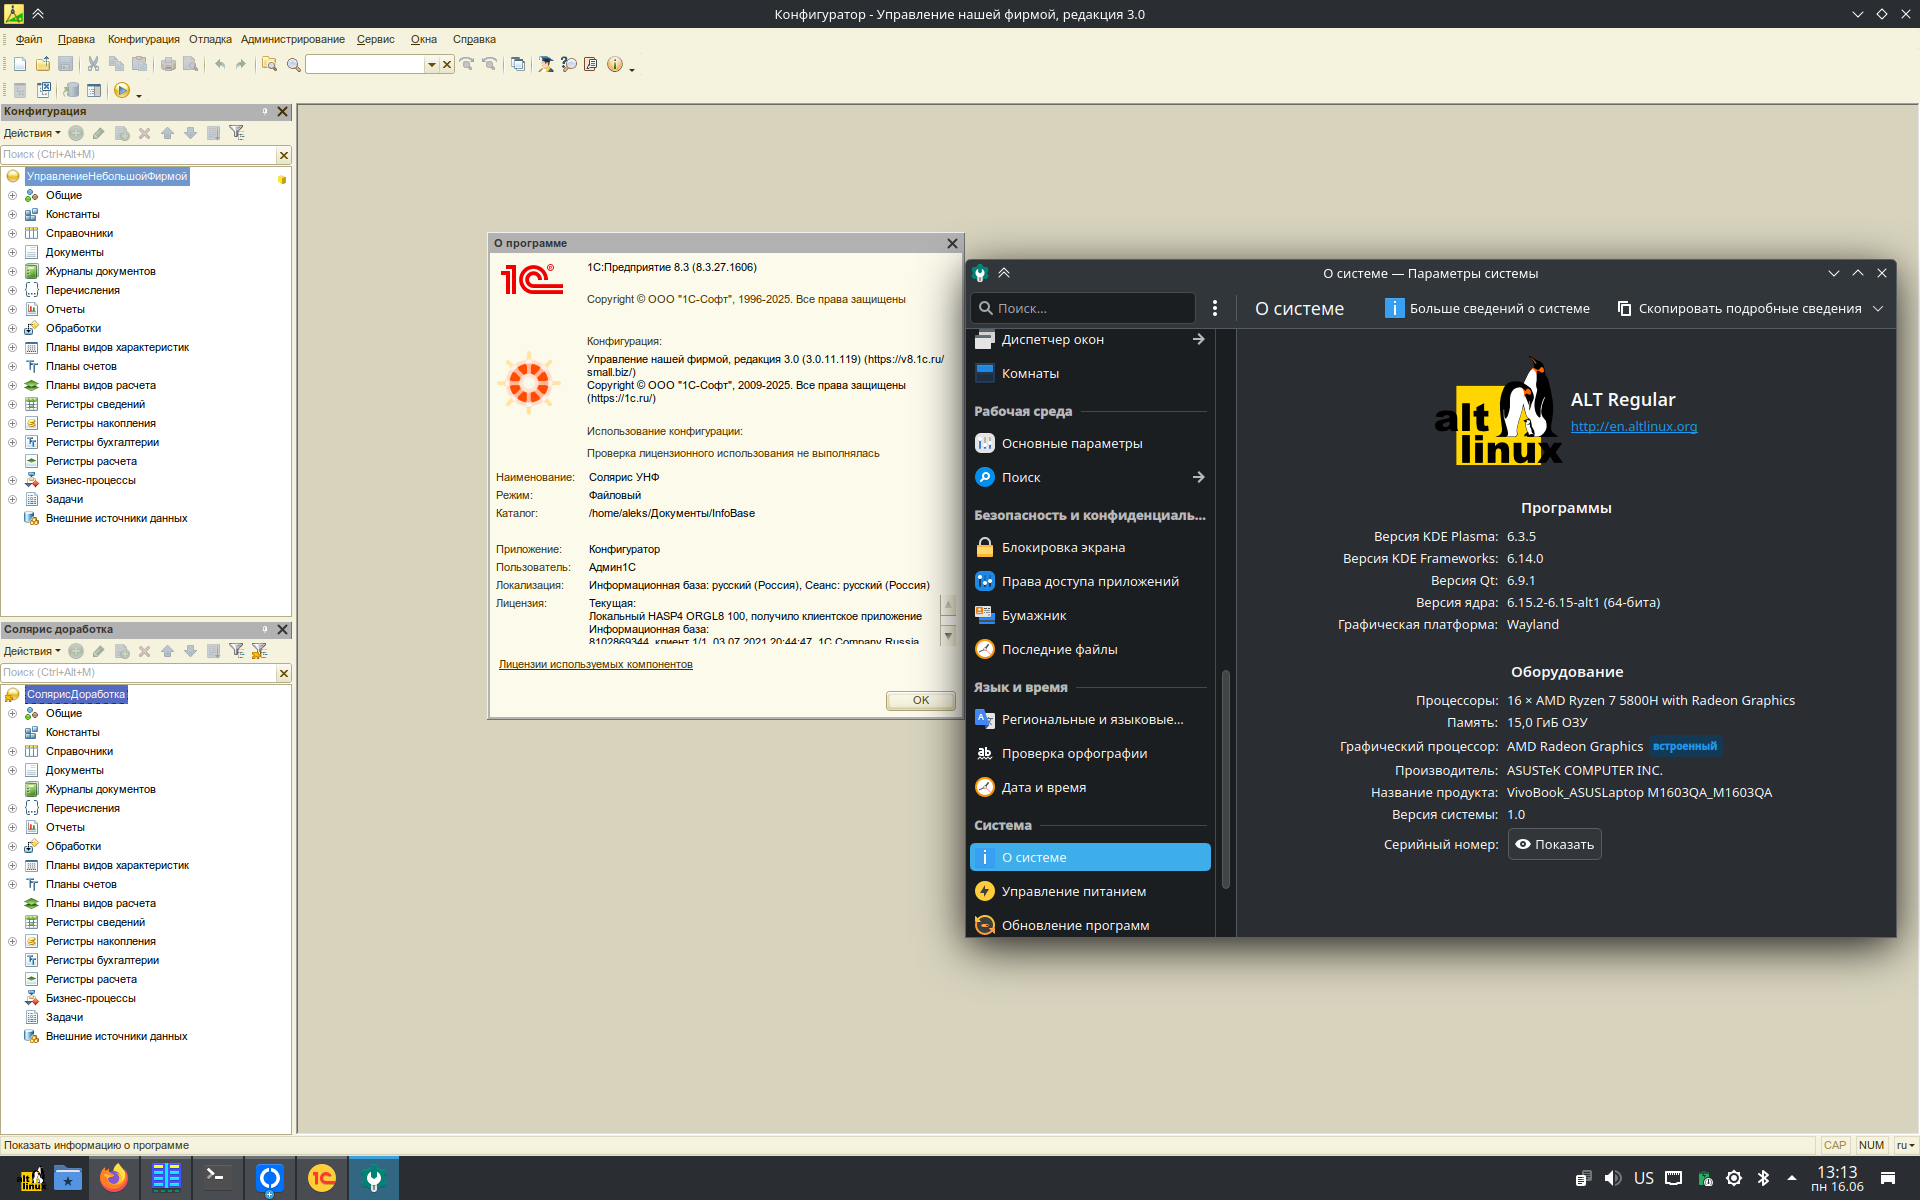Expand chevron beside Скопировать подробные сведения
The image size is (1920, 1200).
[1878, 308]
